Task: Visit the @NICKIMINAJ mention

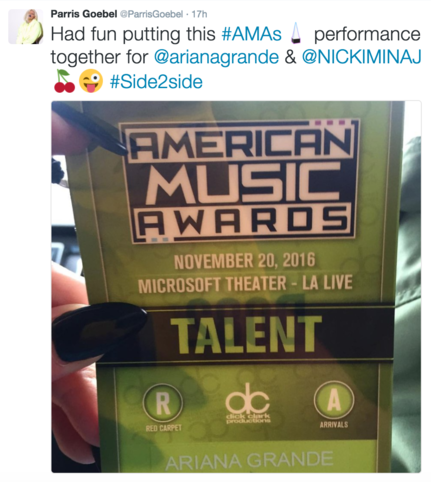Action: click(x=361, y=57)
